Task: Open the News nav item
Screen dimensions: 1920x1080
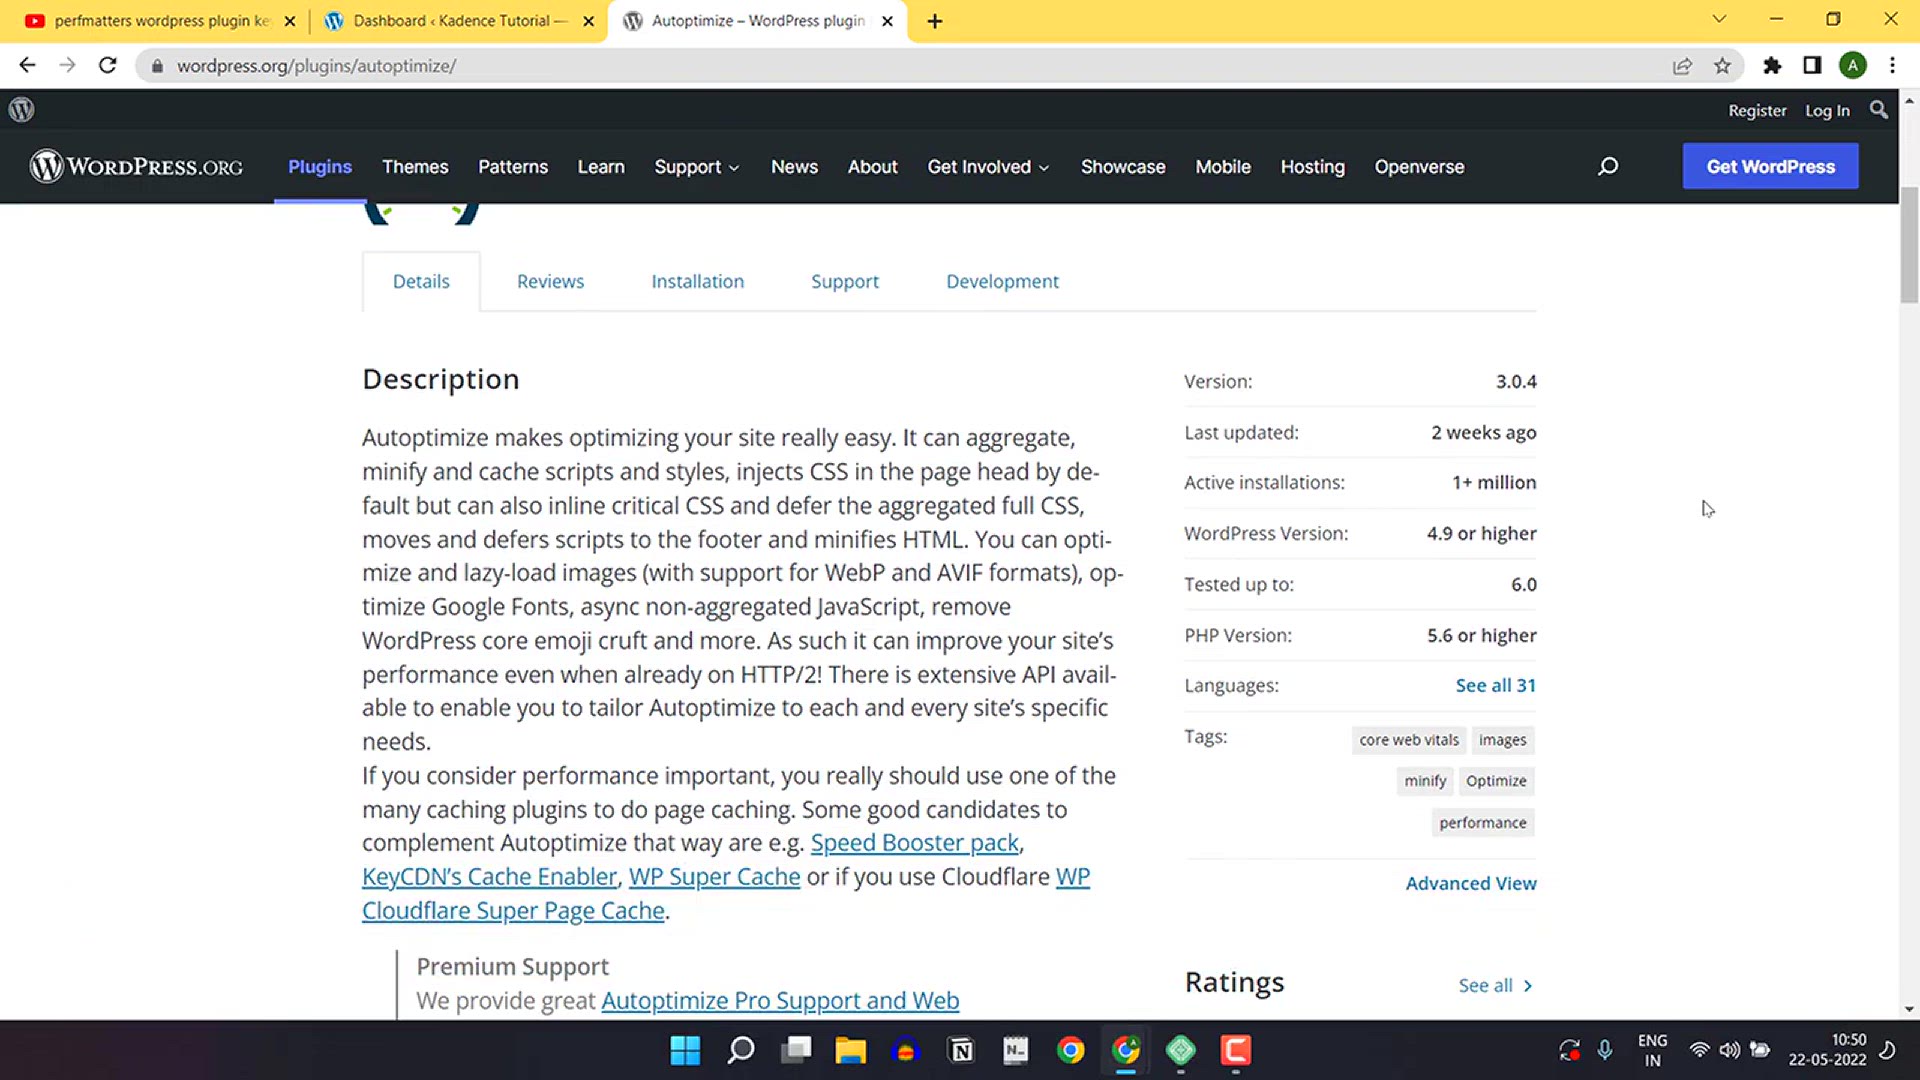Action: pos(794,167)
